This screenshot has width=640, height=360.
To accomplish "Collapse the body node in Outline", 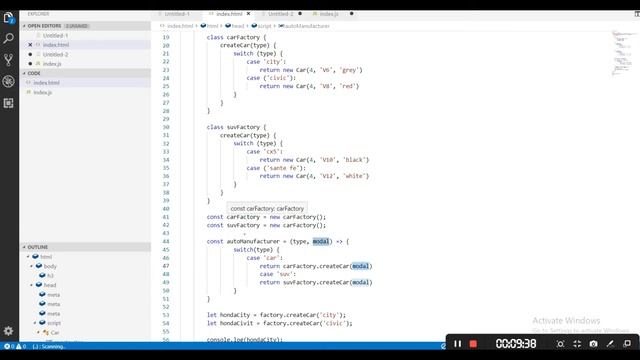I will tap(31, 266).
